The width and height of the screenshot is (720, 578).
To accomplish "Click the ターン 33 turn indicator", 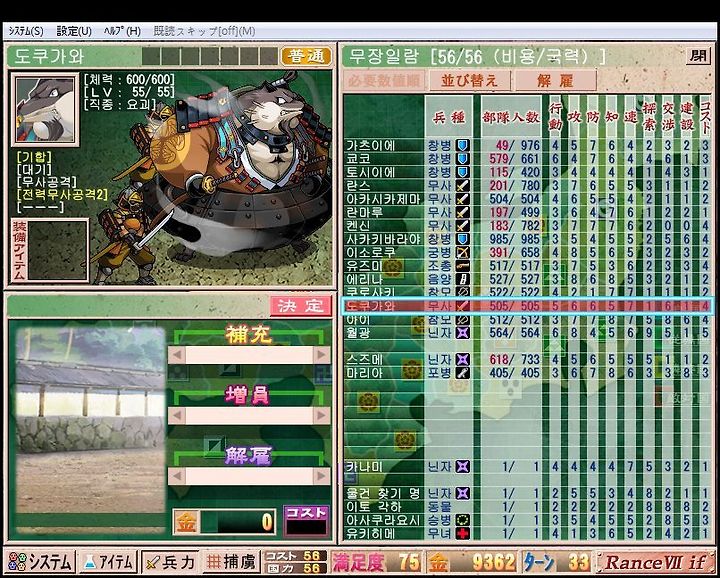I will [x=557, y=562].
